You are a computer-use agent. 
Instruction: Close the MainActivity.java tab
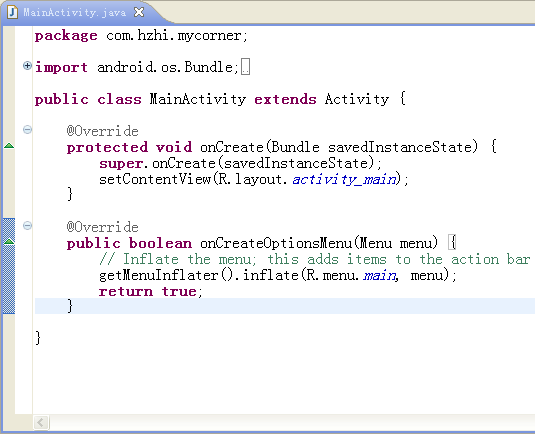click(x=139, y=12)
